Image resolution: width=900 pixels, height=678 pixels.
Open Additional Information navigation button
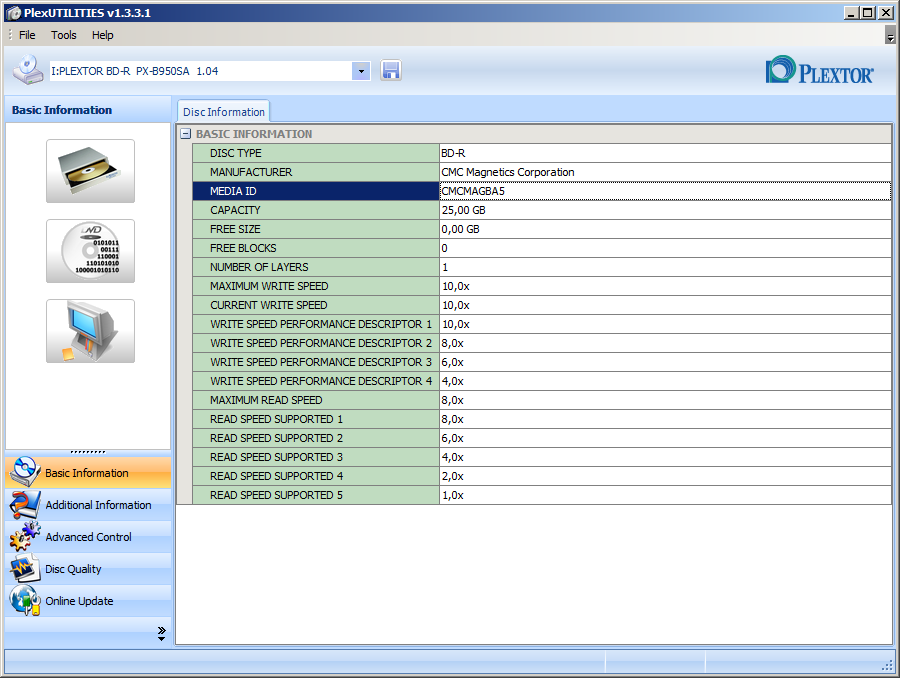click(x=88, y=505)
